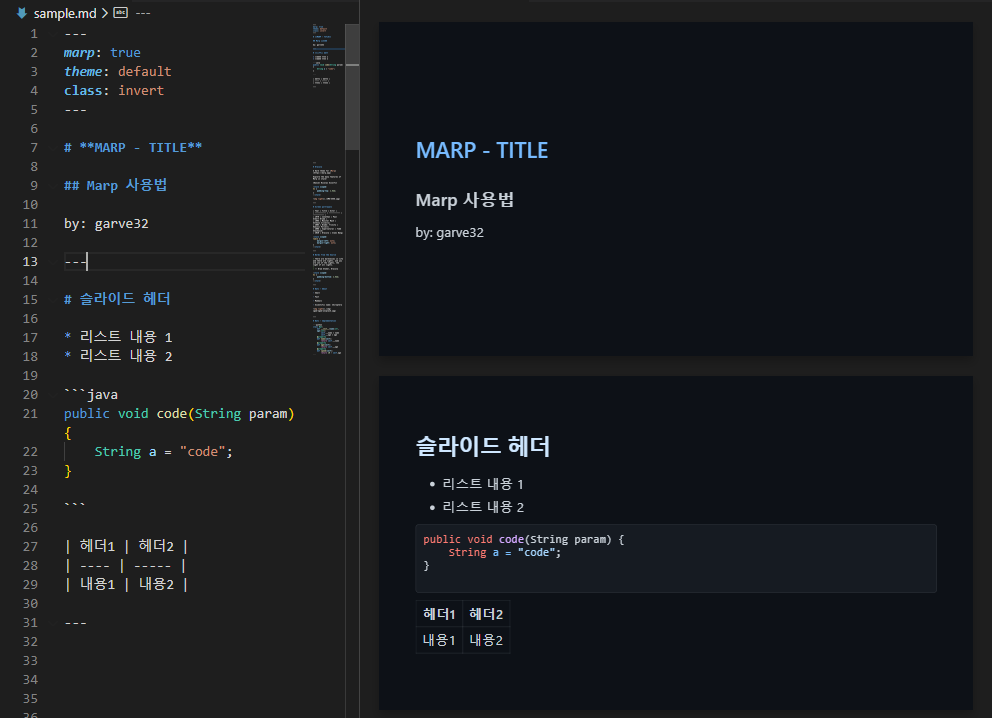Click line number 7 in gutter
This screenshot has width=992, height=718.
pos(34,147)
